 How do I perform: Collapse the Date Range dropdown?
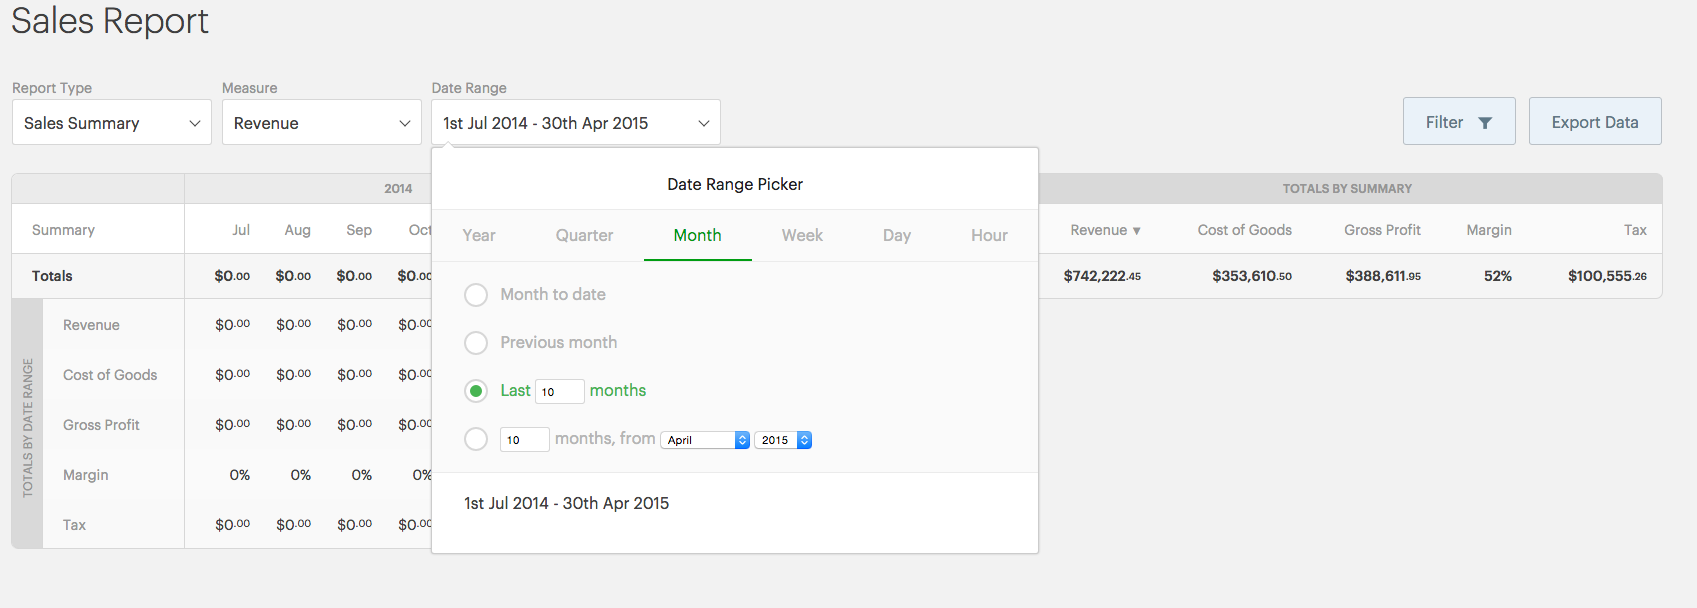(x=576, y=122)
